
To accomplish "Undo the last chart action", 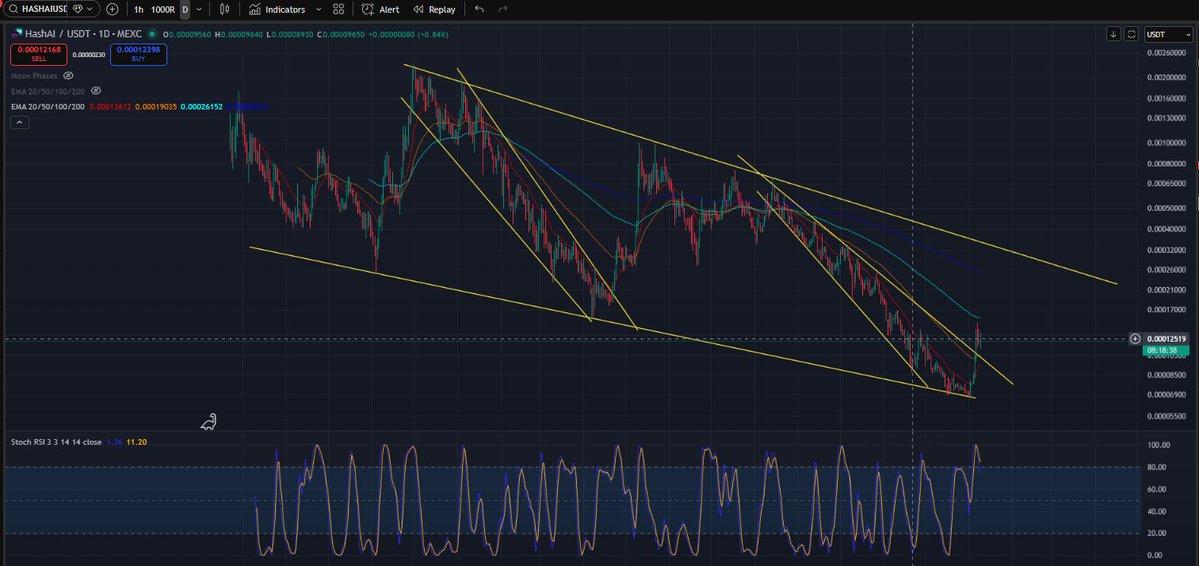I will [x=479, y=10].
